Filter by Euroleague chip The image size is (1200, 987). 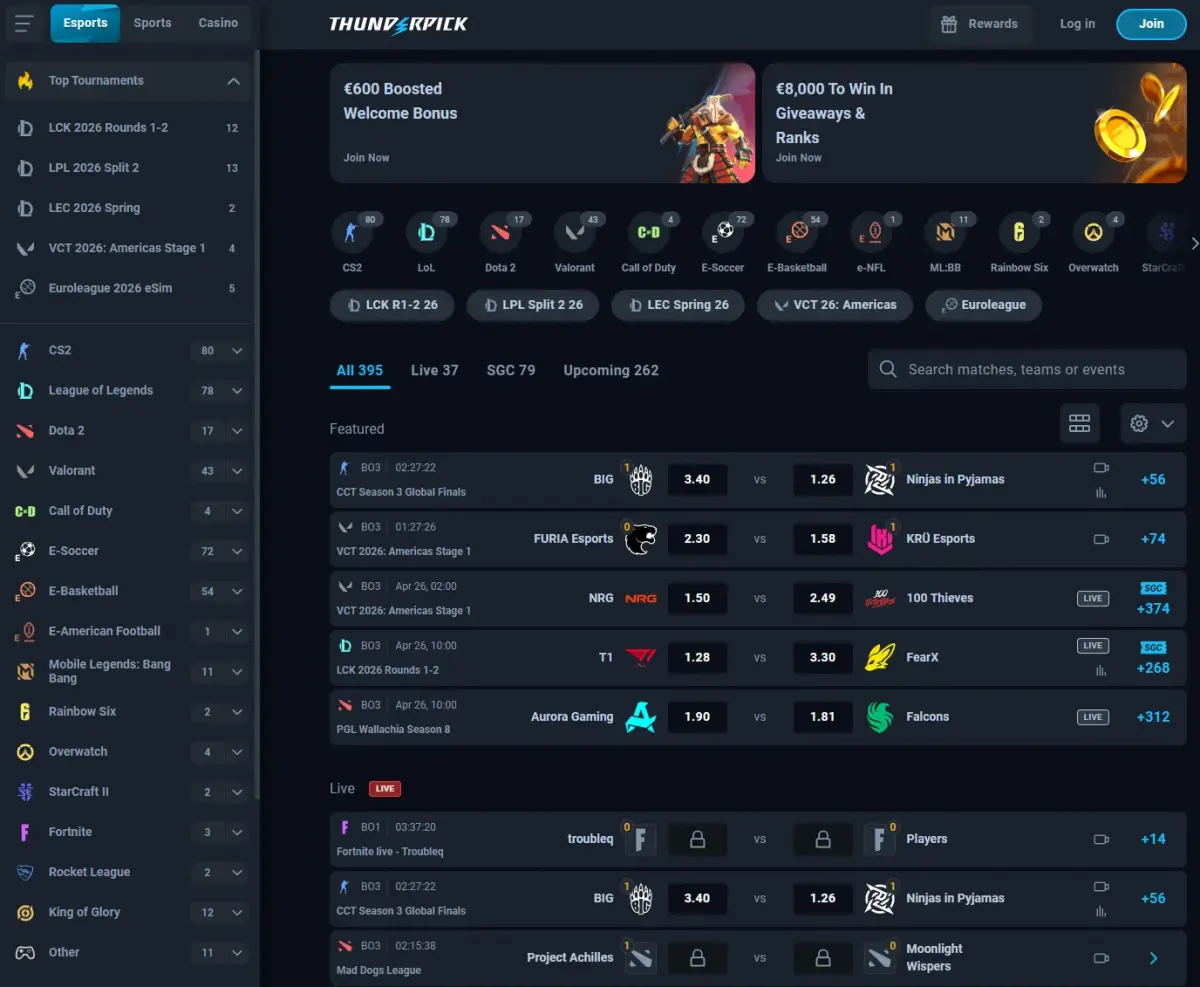(983, 305)
